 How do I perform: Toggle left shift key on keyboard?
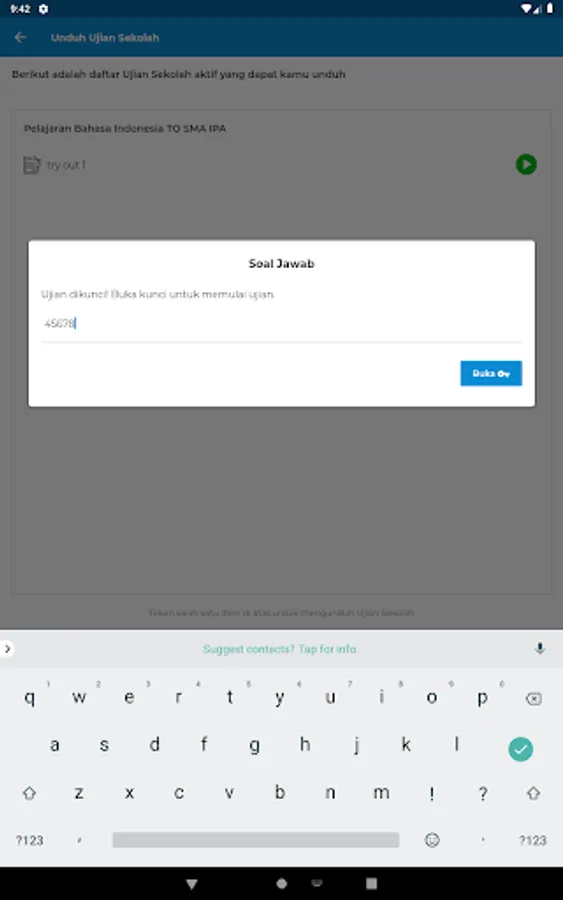tap(29, 793)
